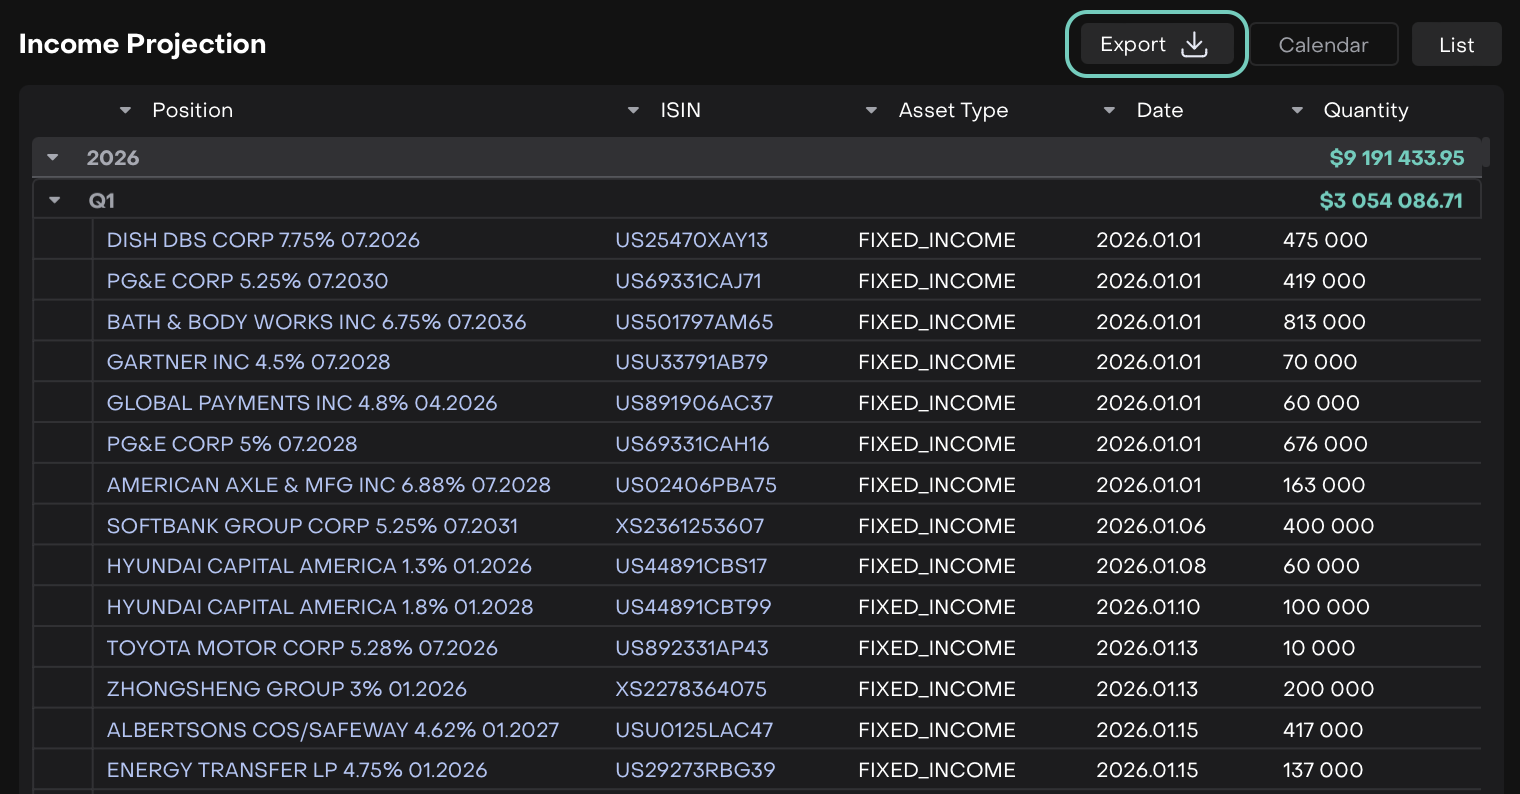Viewport: 1520px width, 794px height.
Task: Open TOYOTA MOTOR CORP 5.28% position
Action: pos(302,648)
